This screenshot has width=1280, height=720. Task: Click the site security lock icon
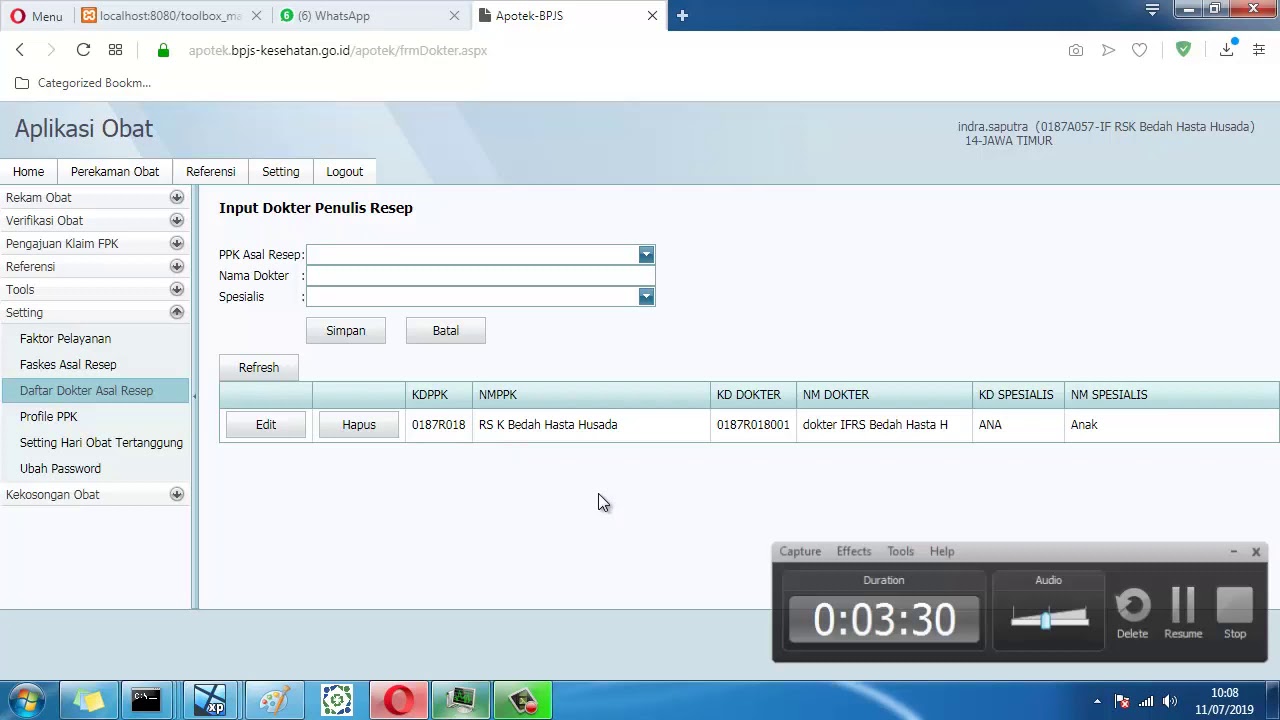(x=164, y=50)
